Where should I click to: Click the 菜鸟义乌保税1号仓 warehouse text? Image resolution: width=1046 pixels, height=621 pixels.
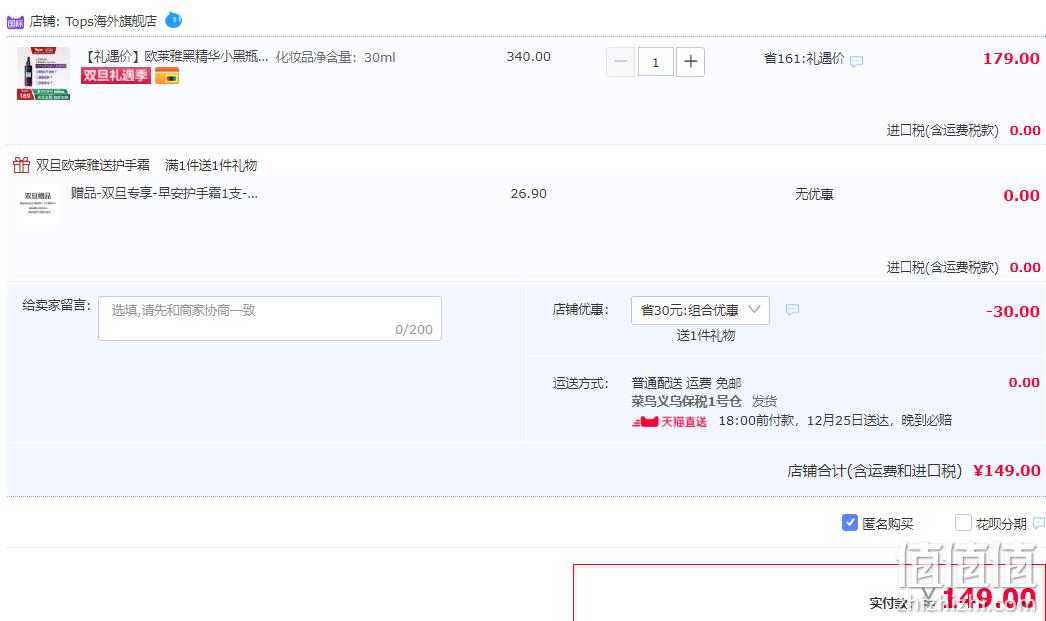686,401
